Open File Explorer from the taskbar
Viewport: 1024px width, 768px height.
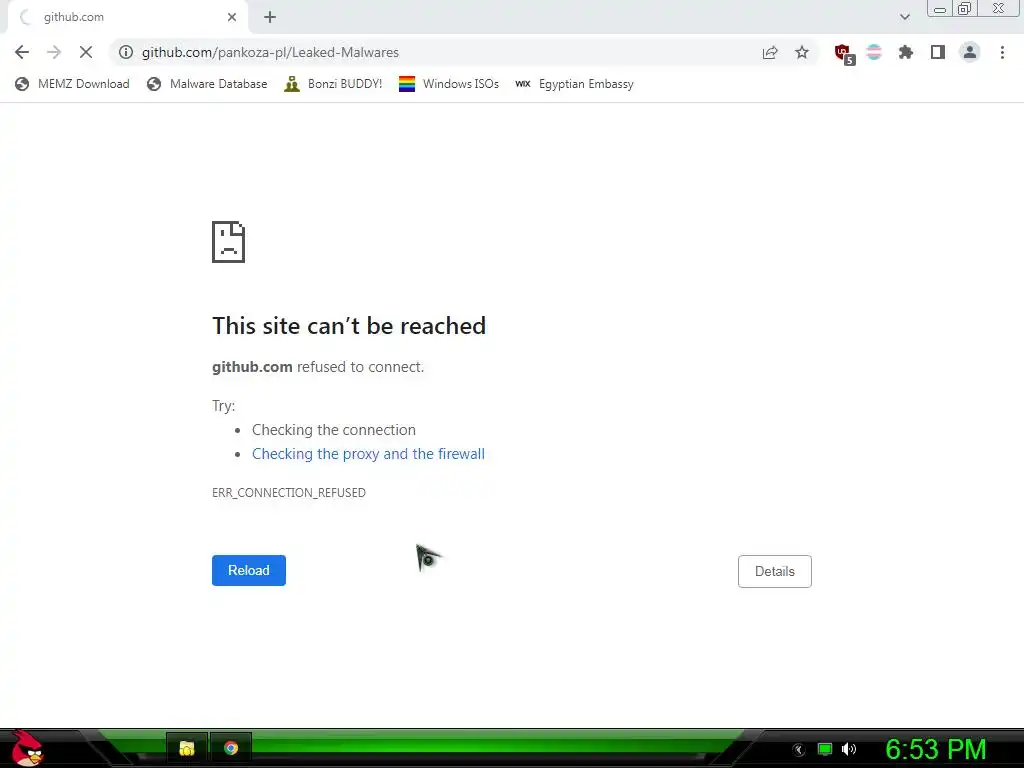pos(187,748)
